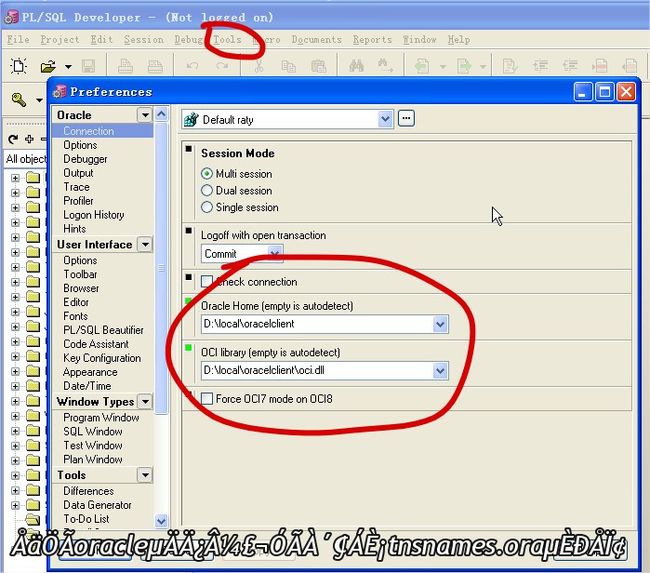Open PL/SQL Beautifier preferences
Viewport: 650px width, 573px height.
(x=103, y=330)
